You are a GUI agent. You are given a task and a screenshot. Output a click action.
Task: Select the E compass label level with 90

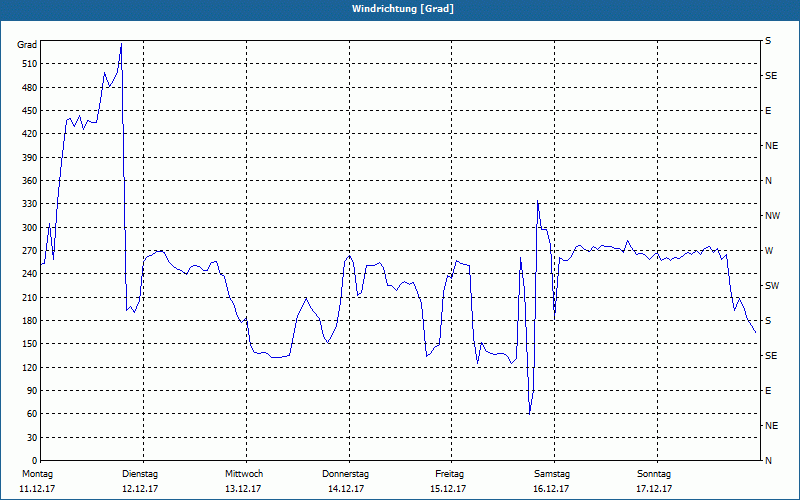pos(768,391)
